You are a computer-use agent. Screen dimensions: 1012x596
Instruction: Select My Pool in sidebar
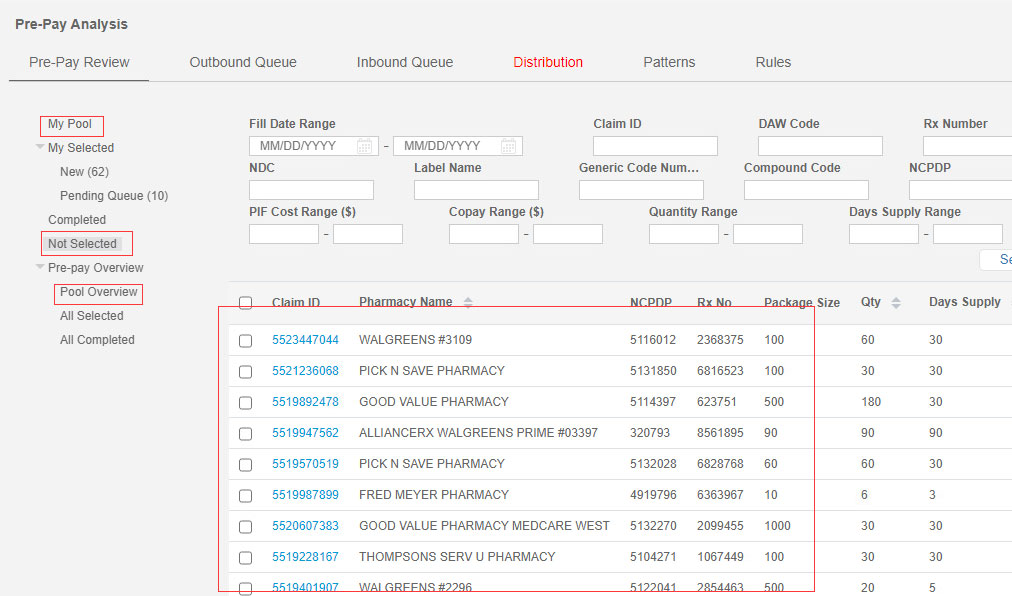(x=70, y=124)
